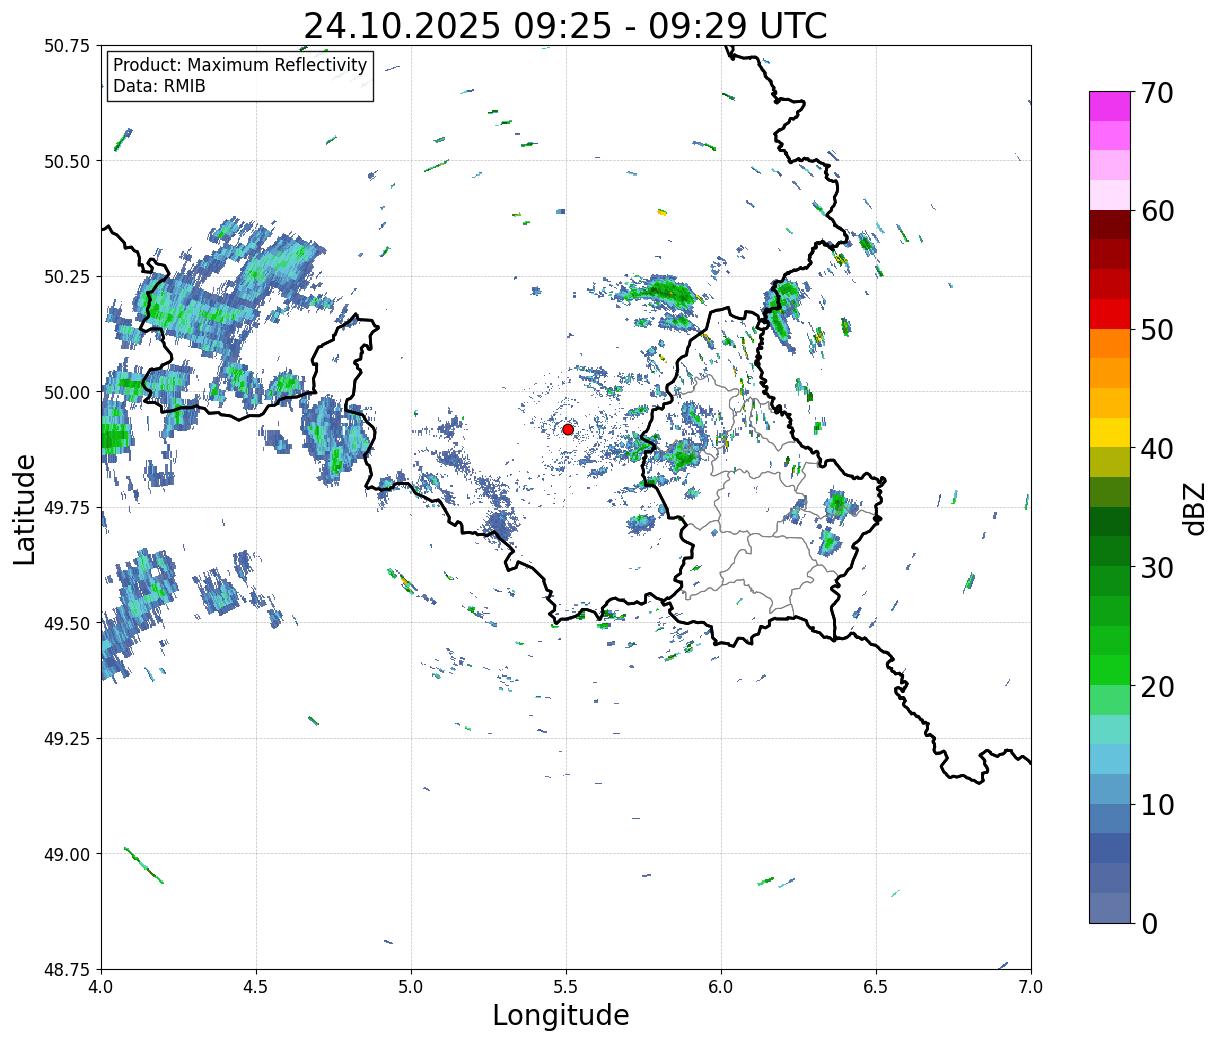The height and width of the screenshot is (1040, 1219).
Task: Click the Data: RMIB text line
Action: [159, 87]
